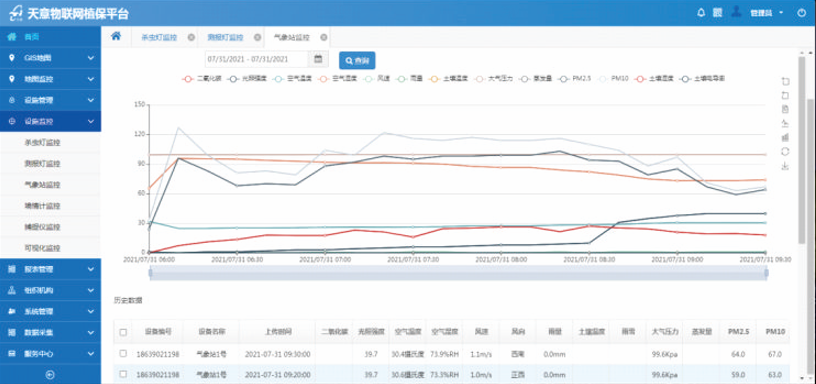Expand the 报表管理 sidebar section
The image size is (816, 384).
[50, 270]
